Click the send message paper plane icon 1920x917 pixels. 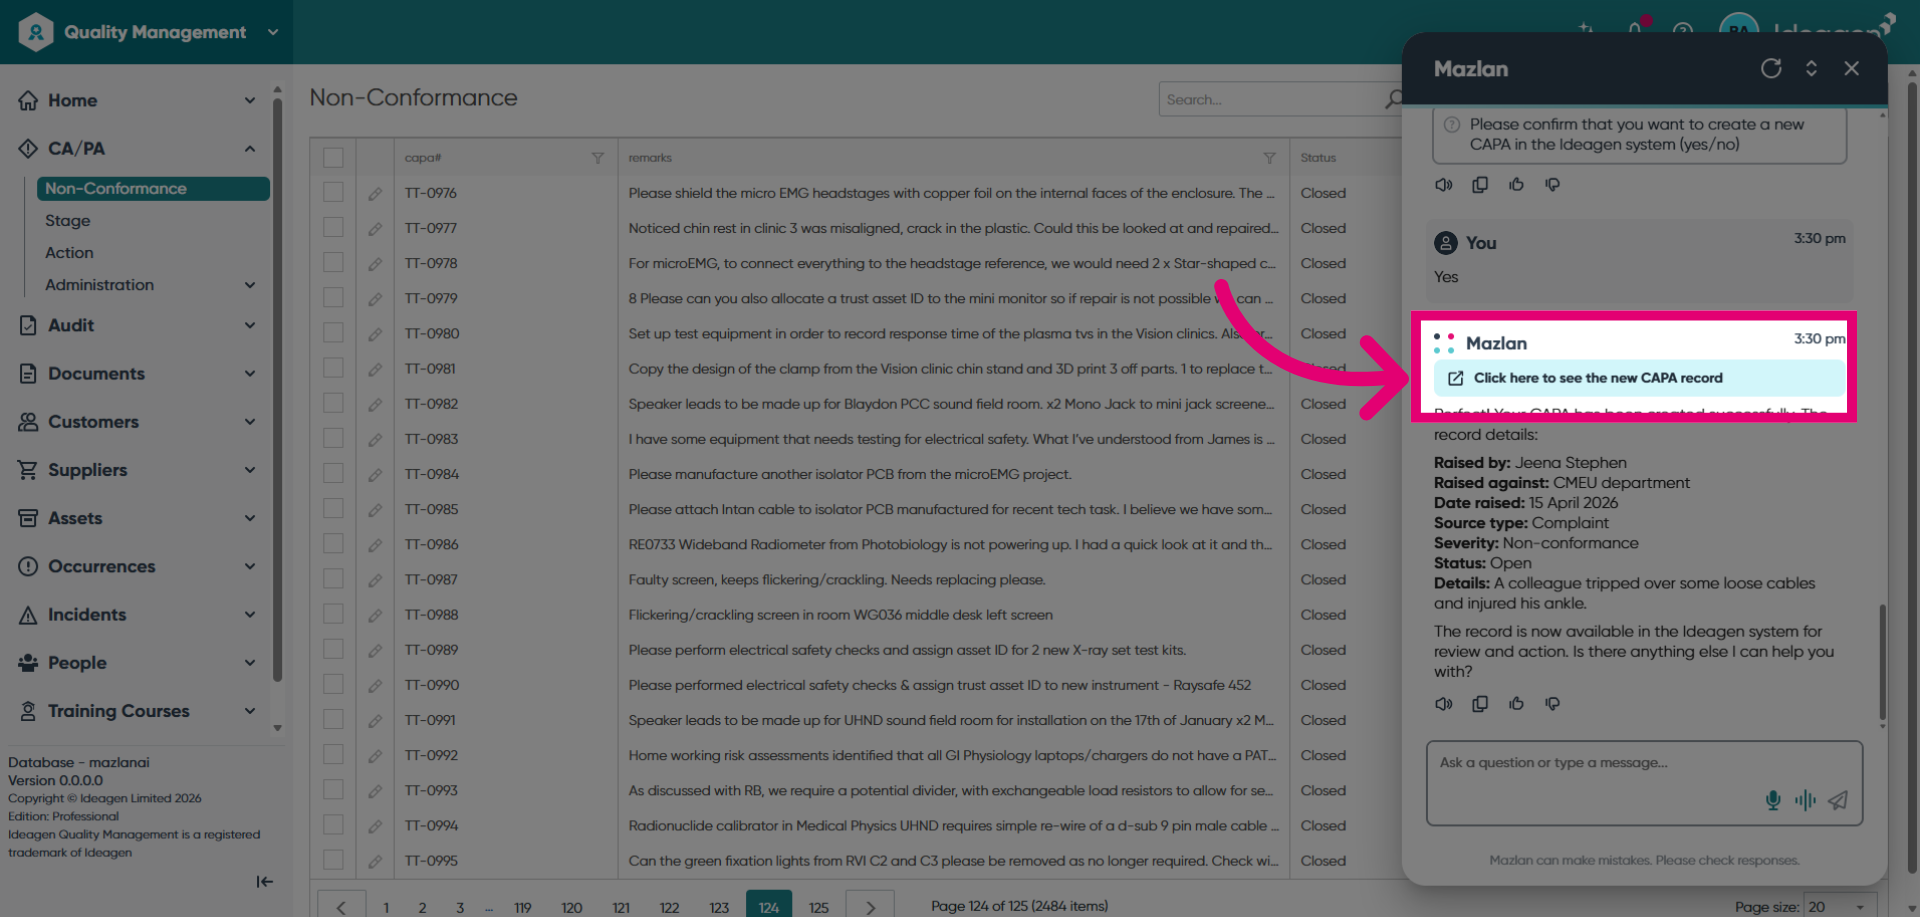pos(1838,800)
